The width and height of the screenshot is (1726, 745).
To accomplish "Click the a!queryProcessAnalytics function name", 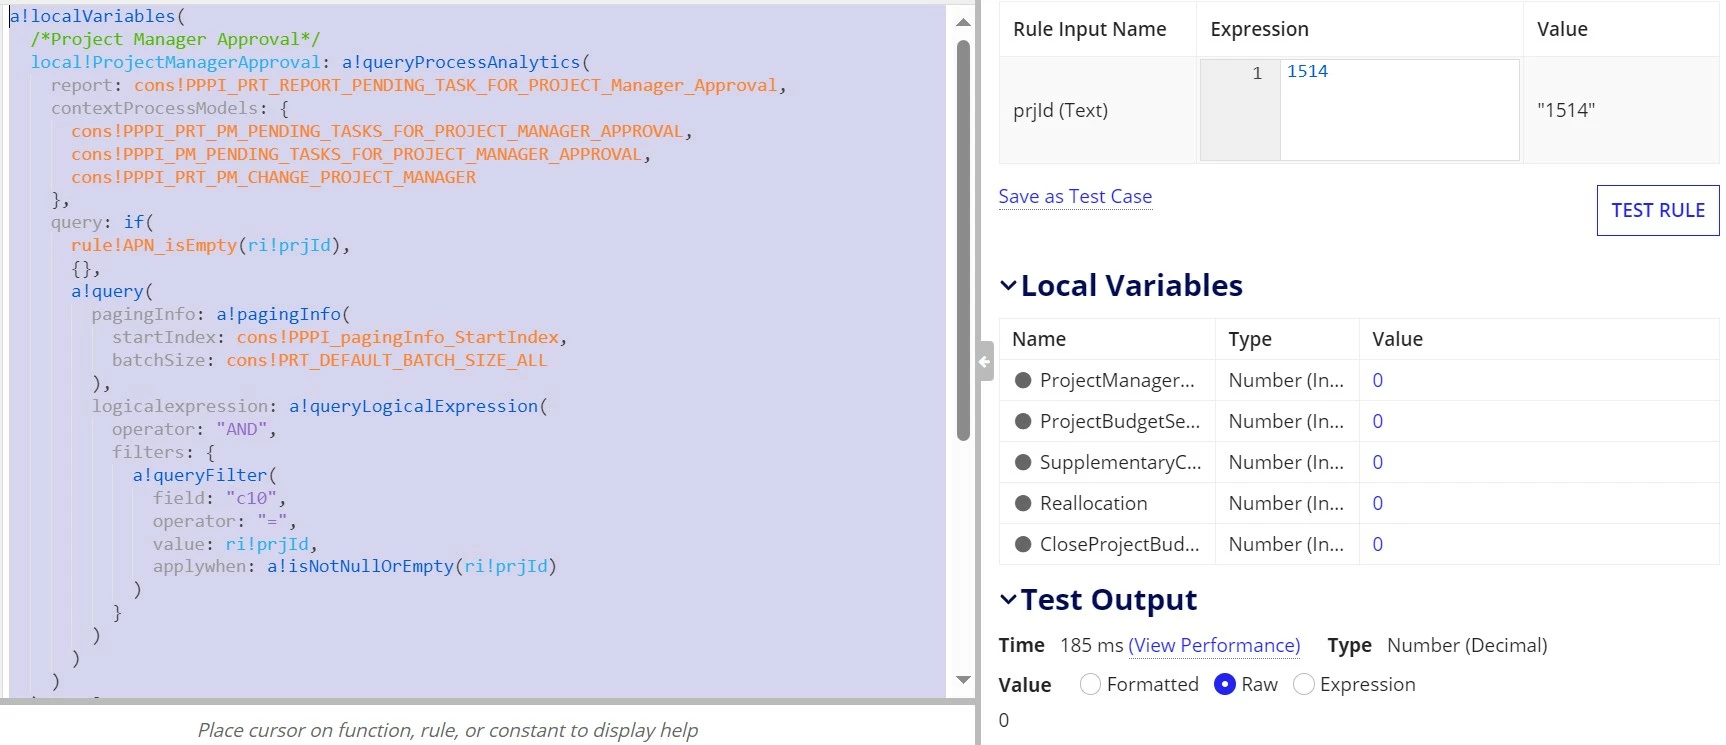I will pyautogui.click(x=461, y=62).
